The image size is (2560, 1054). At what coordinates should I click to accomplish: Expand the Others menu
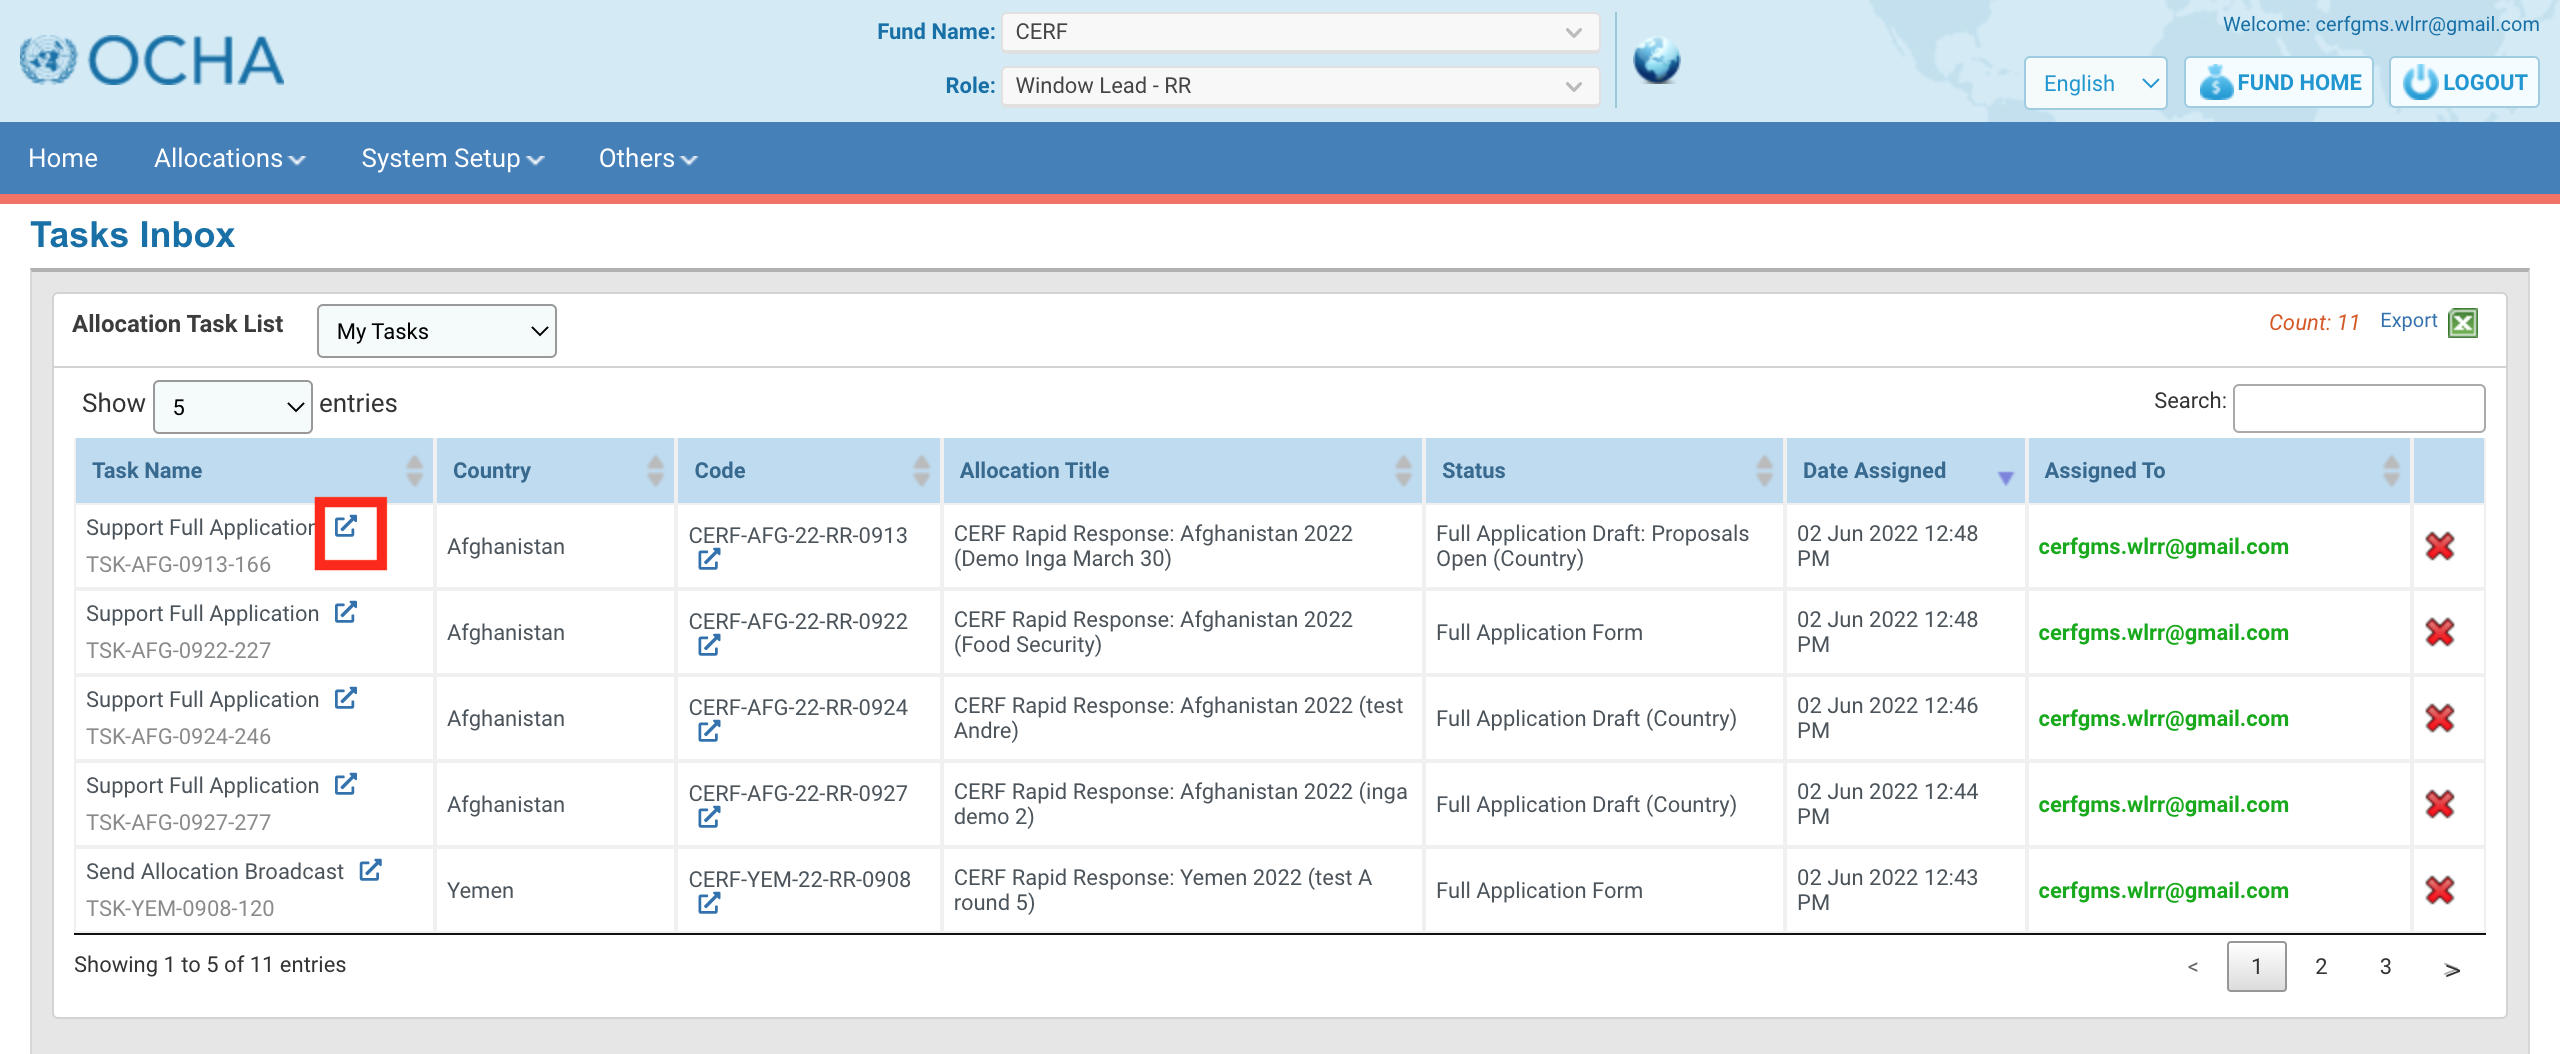pos(647,159)
